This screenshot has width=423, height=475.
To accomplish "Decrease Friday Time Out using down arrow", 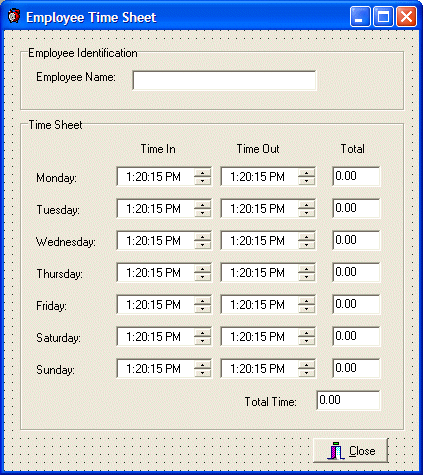I will 307,309.
